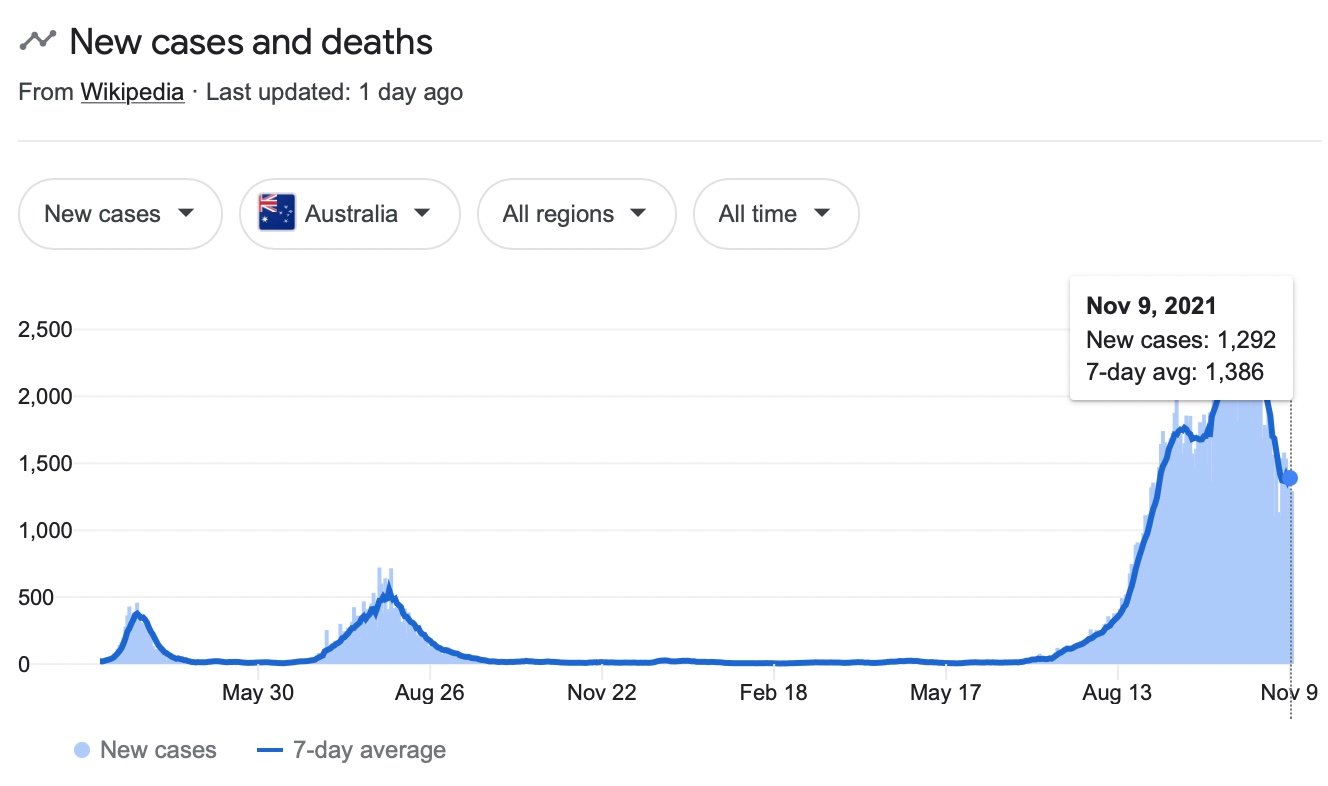Screen dimensions: 1328x786
Task: Click the New cases and deaths heading
Action: point(251,42)
